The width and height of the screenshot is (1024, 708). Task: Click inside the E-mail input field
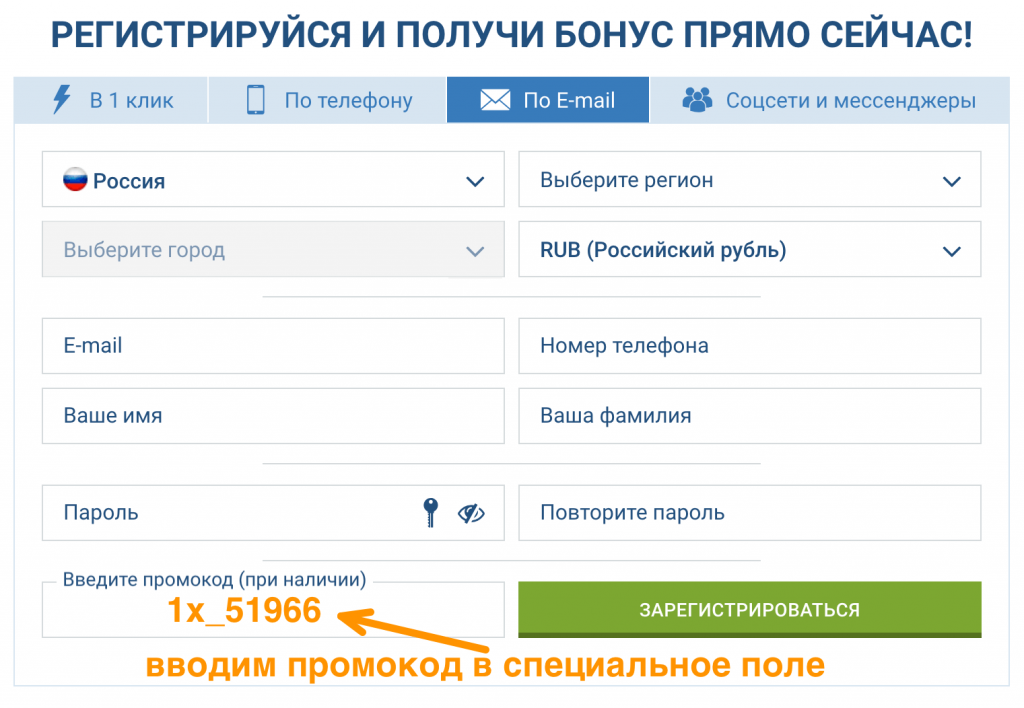coord(272,346)
